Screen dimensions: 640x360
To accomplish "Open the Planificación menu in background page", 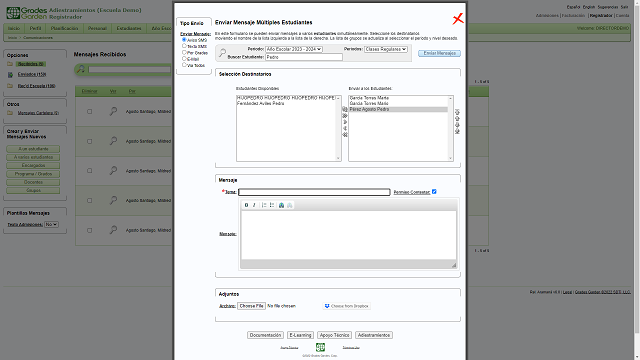I will click(x=64, y=29).
